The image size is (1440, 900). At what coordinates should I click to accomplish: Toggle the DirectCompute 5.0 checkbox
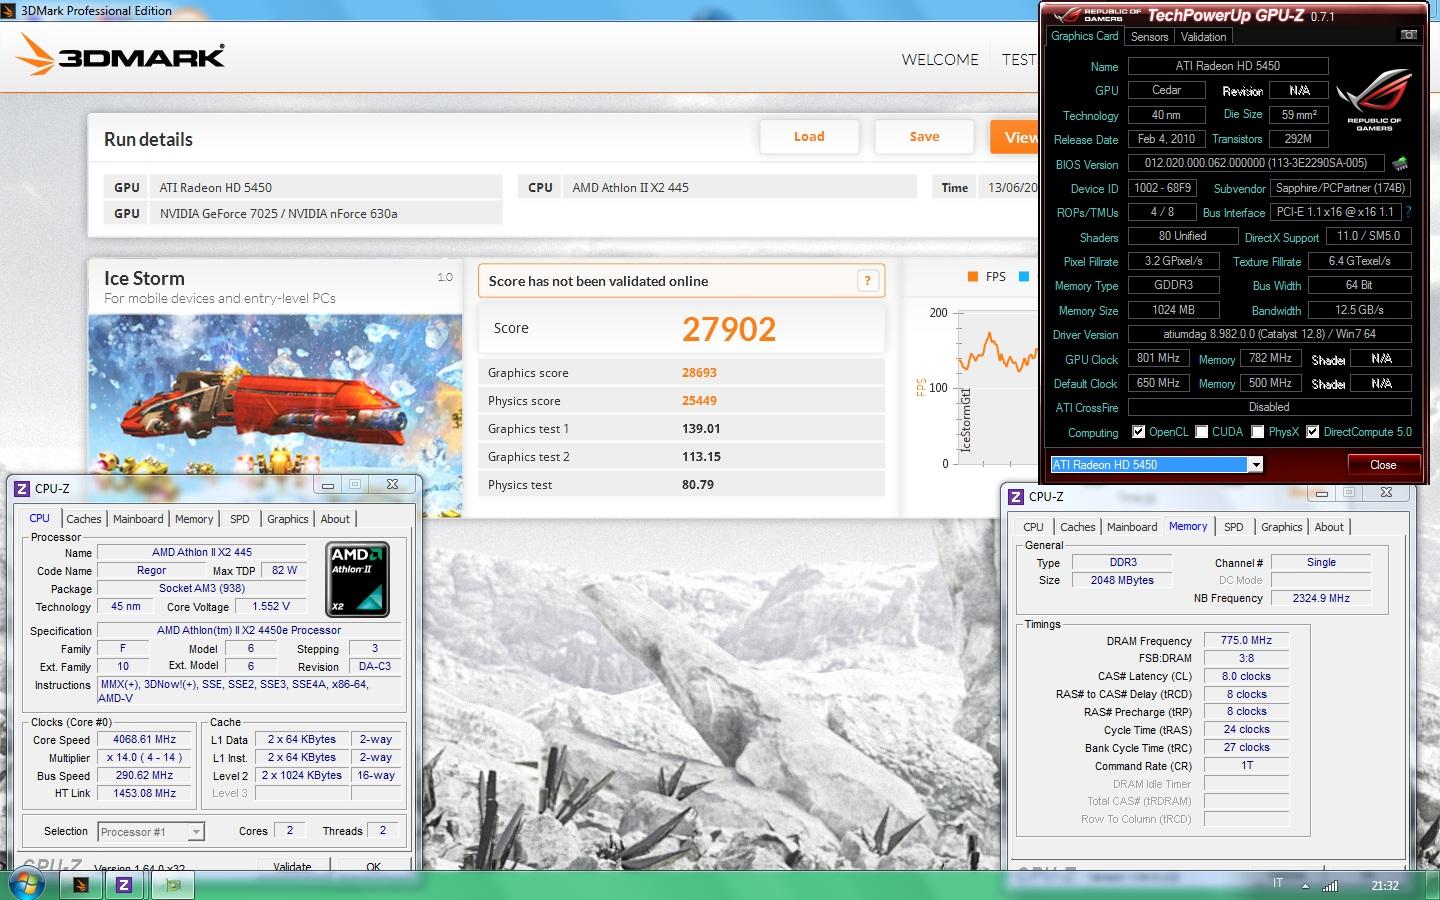[x=1312, y=432]
